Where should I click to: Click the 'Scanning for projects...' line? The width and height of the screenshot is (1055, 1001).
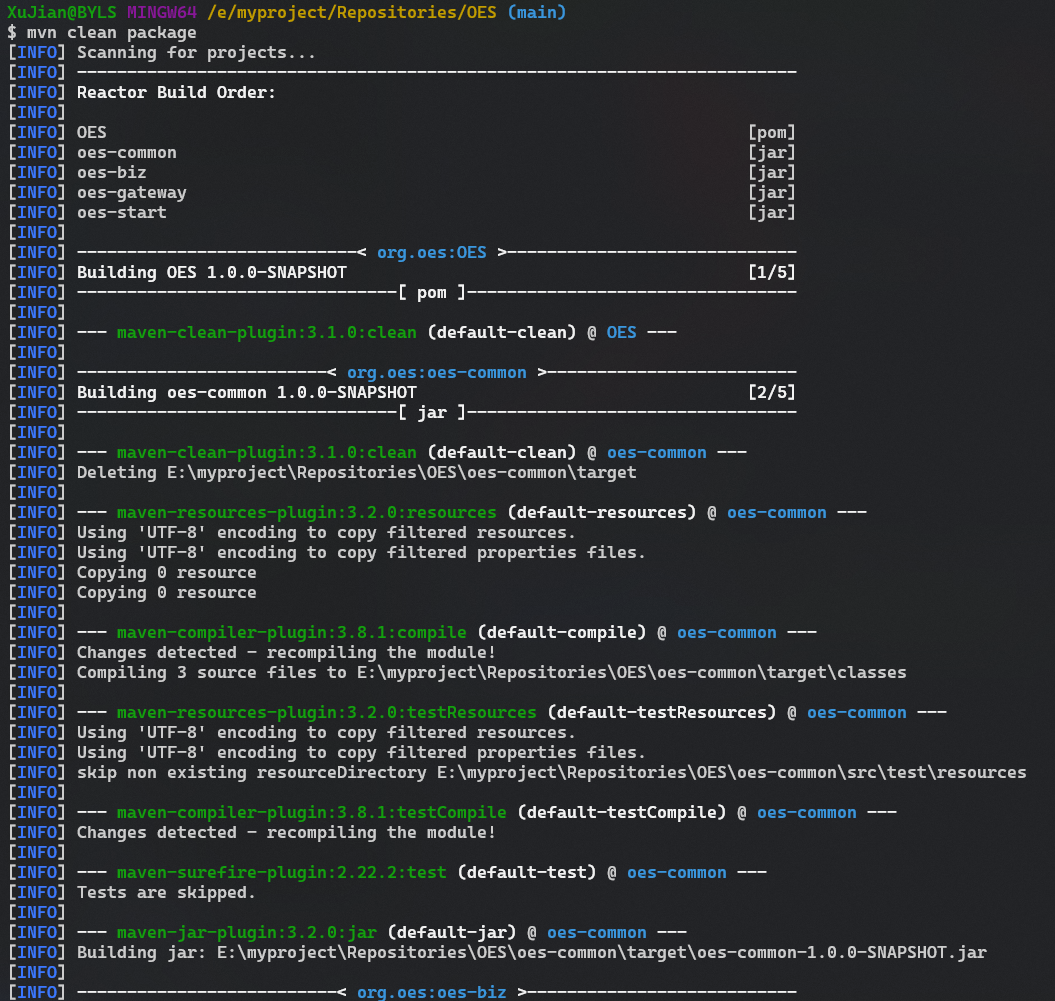(x=196, y=52)
